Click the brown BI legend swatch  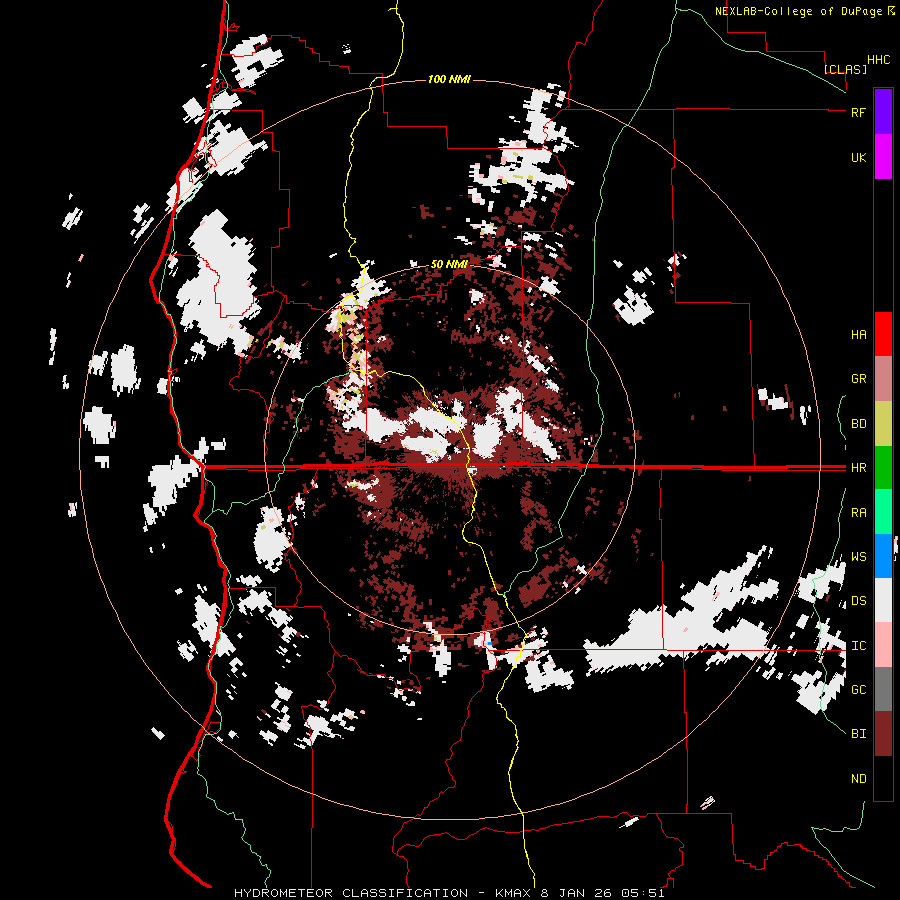[x=883, y=734]
